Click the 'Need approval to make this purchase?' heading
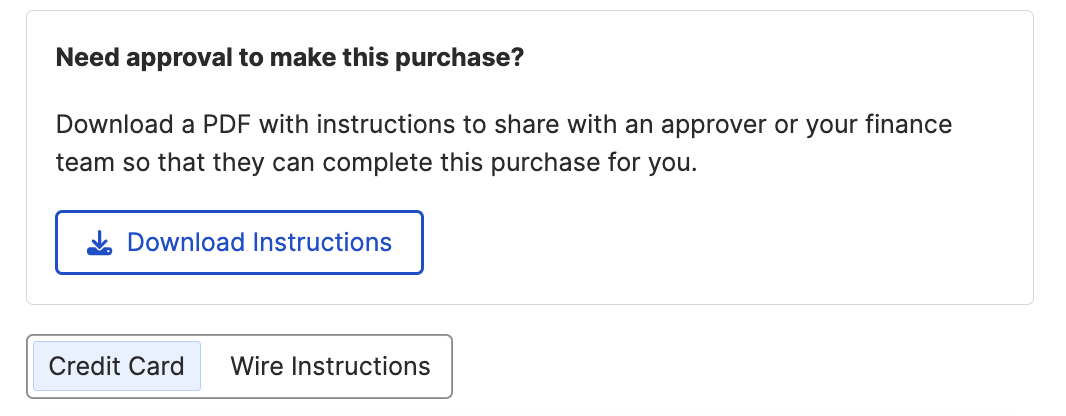The width and height of the screenshot is (1066, 416). [x=290, y=57]
